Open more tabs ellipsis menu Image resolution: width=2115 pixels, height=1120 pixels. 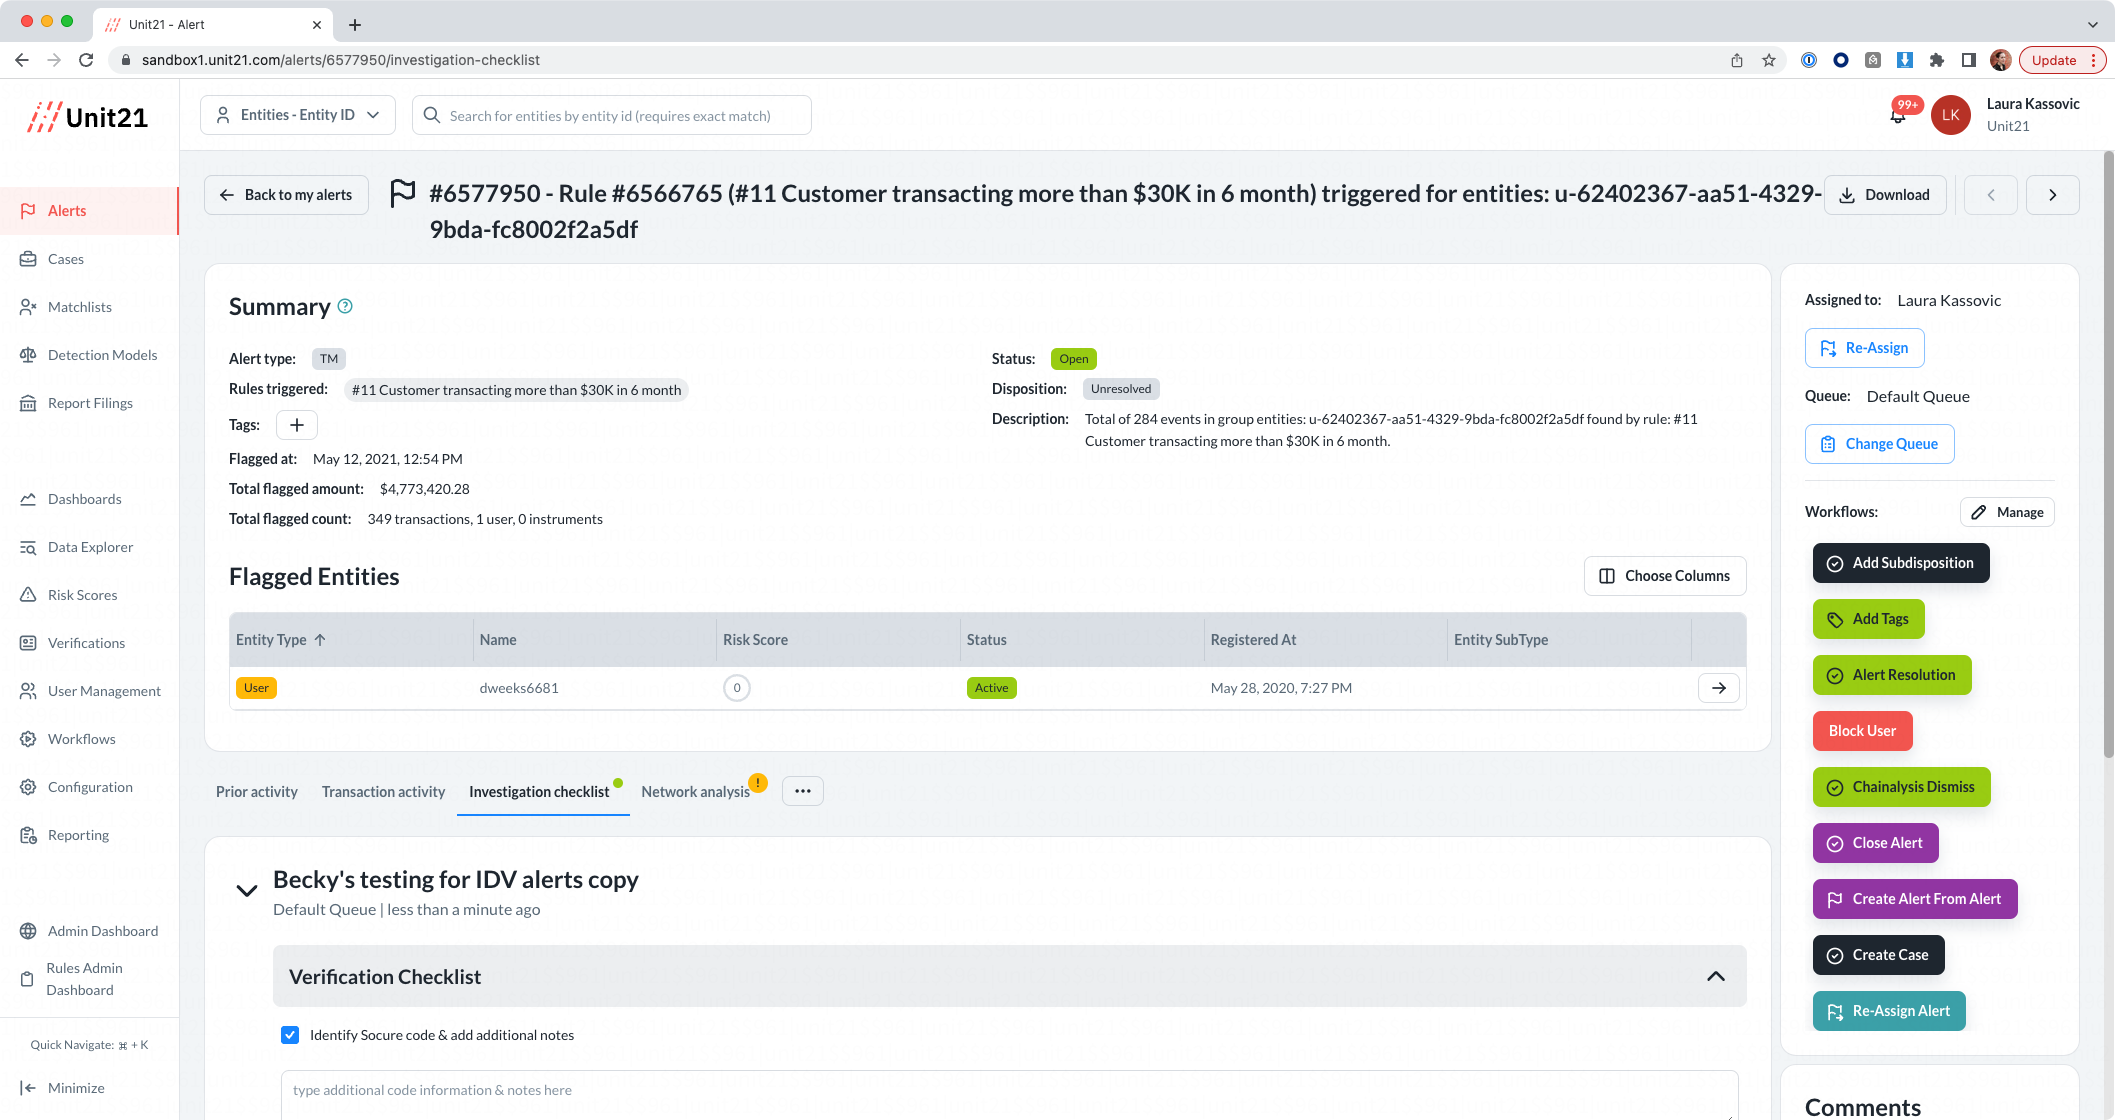point(803,791)
